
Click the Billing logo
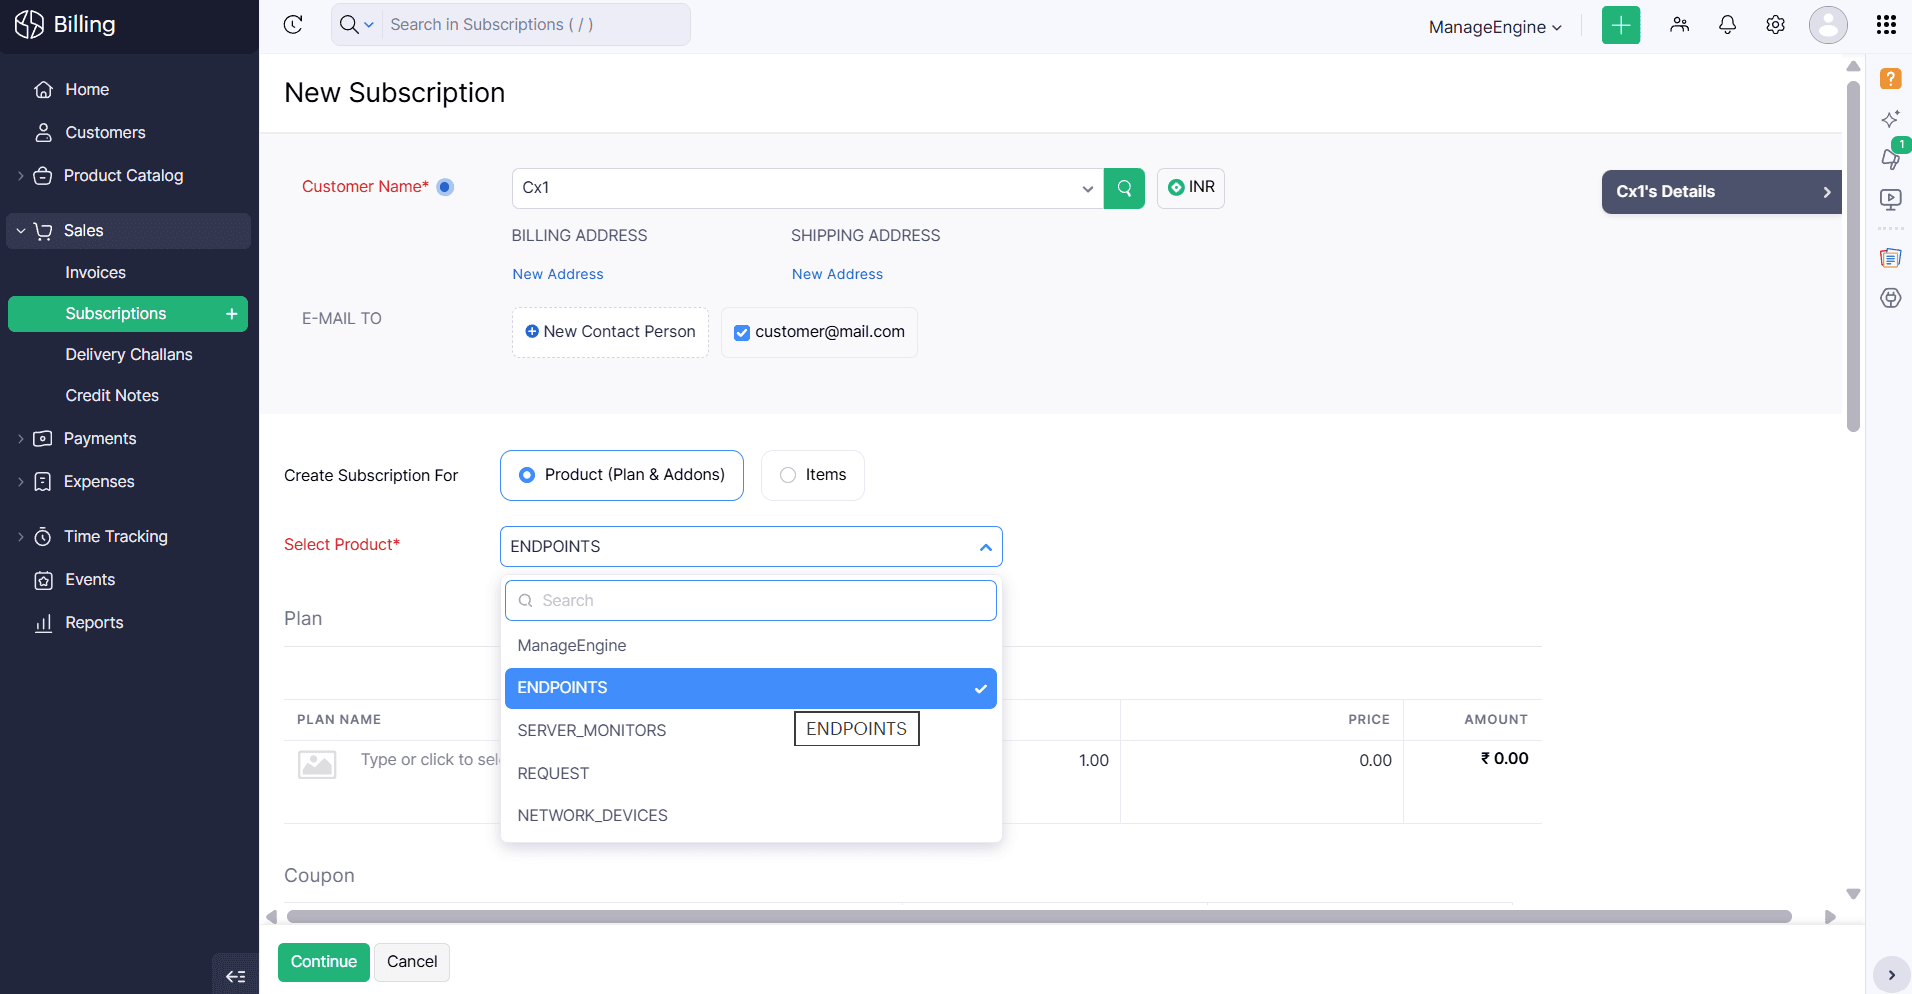pyautogui.click(x=66, y=25)
